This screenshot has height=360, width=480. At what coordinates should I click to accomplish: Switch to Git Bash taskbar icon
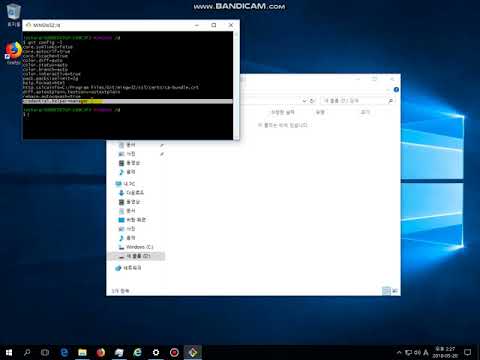[x=193, y=352]
